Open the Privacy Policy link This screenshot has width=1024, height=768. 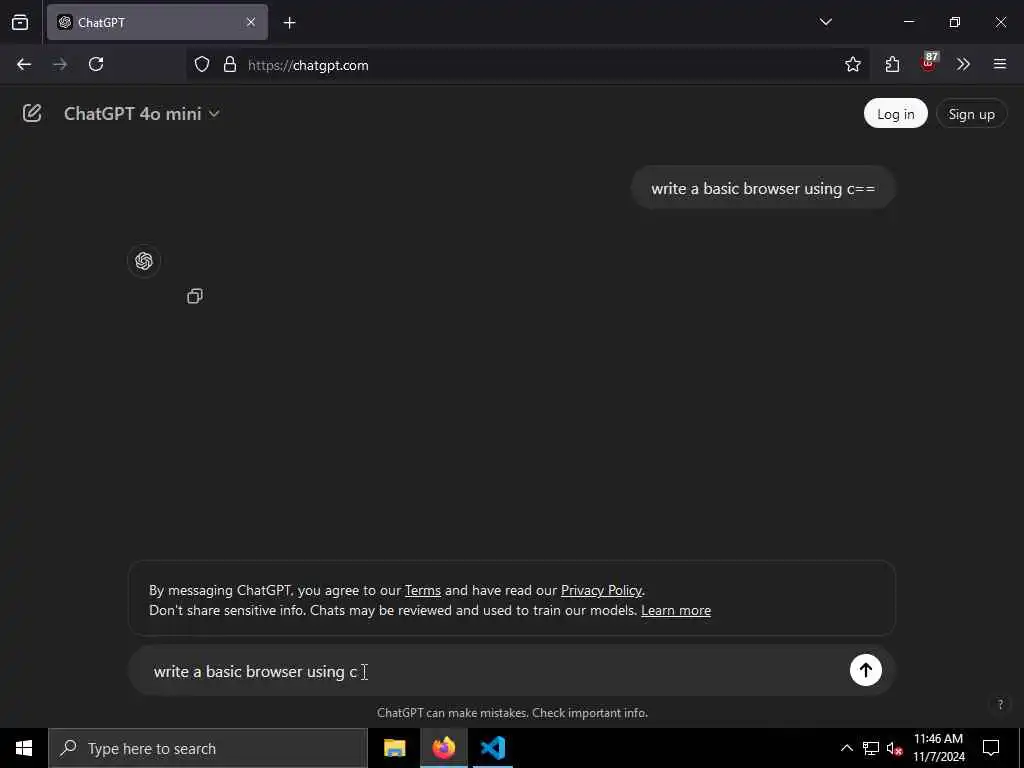(x=601, y=590)
